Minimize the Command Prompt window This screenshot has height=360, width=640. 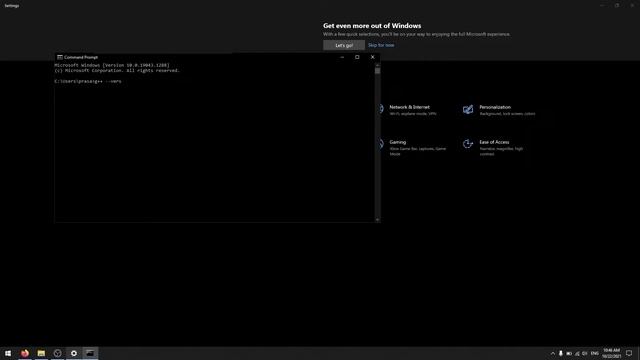click(x=342, y=57)
